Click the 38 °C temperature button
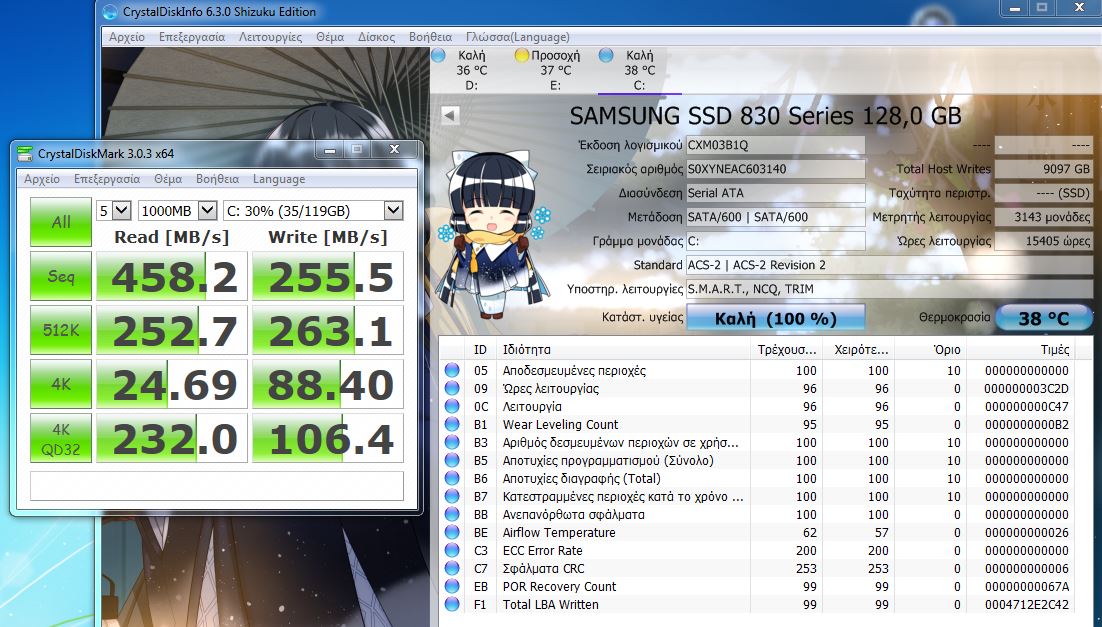 pyautogui.click(x=1044, y=318)
